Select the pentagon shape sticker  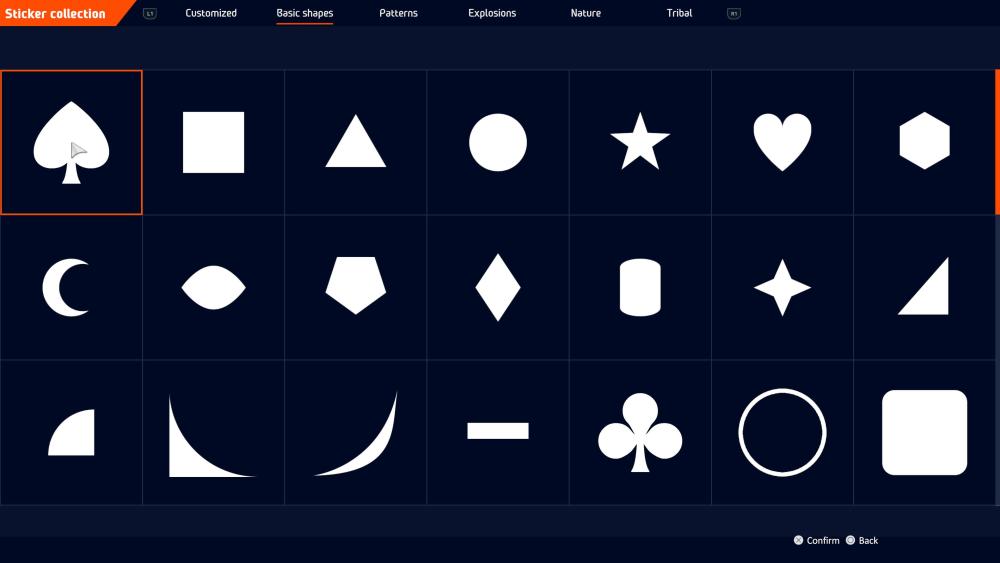pyautogui.click(x=355, y=286)
